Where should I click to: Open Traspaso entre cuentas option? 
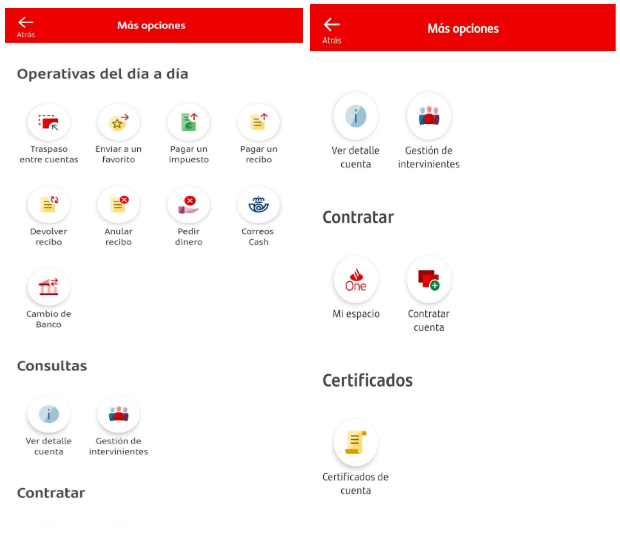[48, 124]
